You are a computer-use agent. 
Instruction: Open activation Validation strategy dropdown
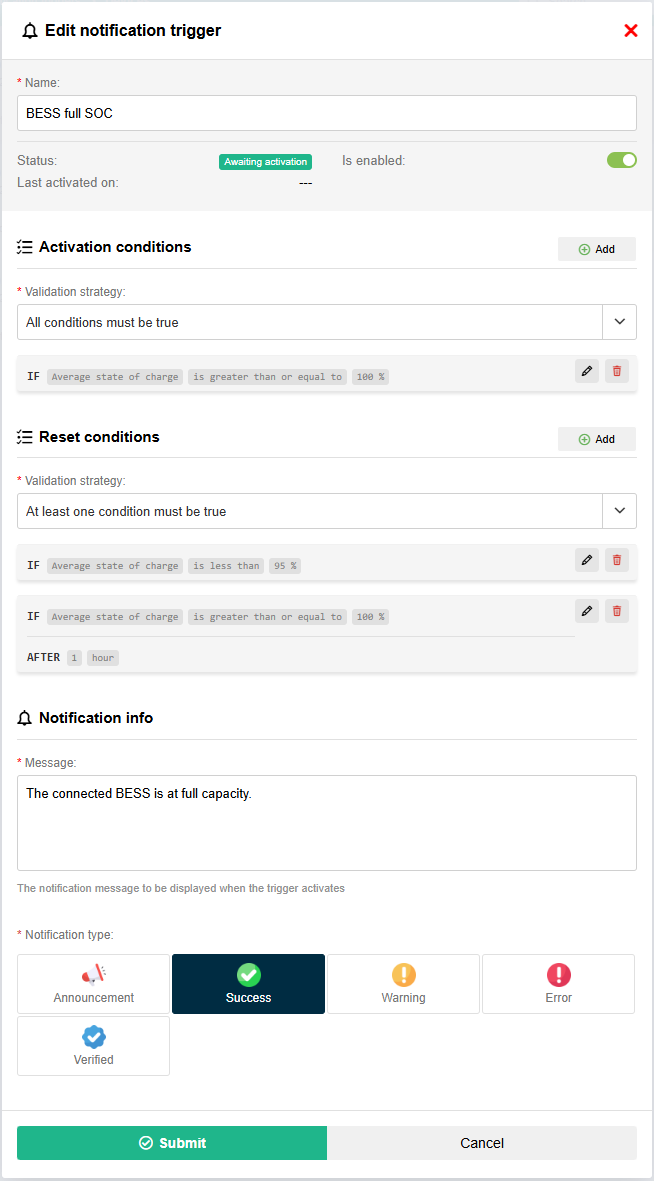[x=619, y=322]
